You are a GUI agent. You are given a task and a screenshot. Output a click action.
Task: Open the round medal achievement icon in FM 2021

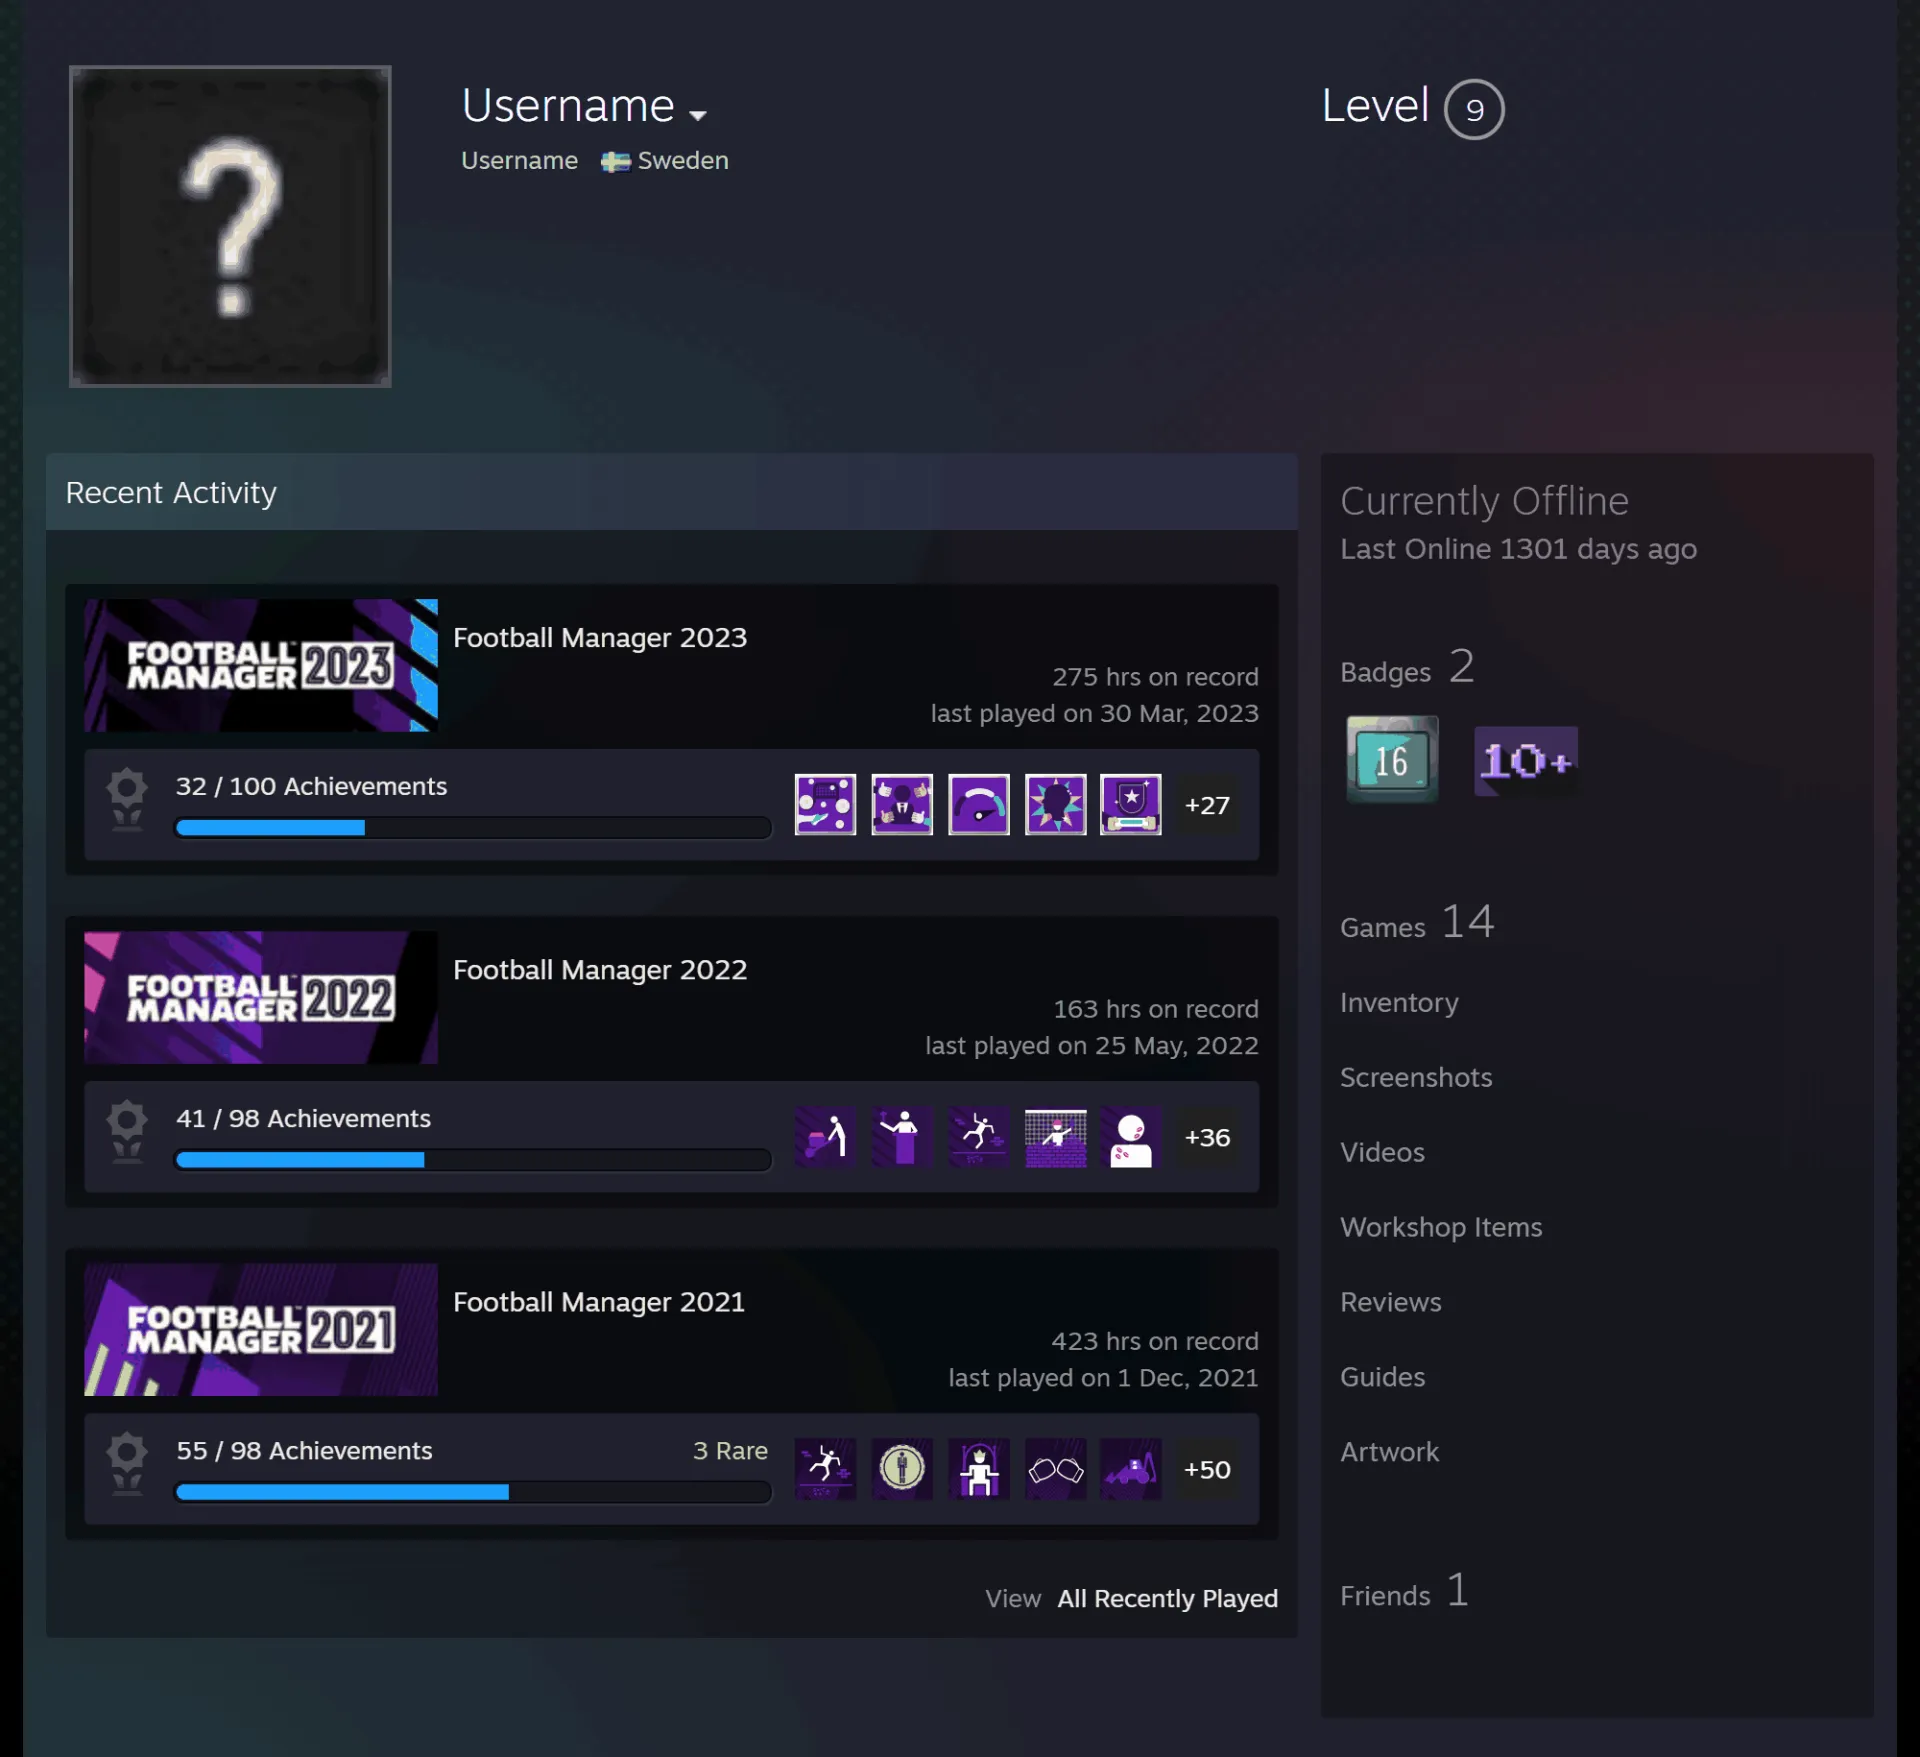[x=902, y=1468]
